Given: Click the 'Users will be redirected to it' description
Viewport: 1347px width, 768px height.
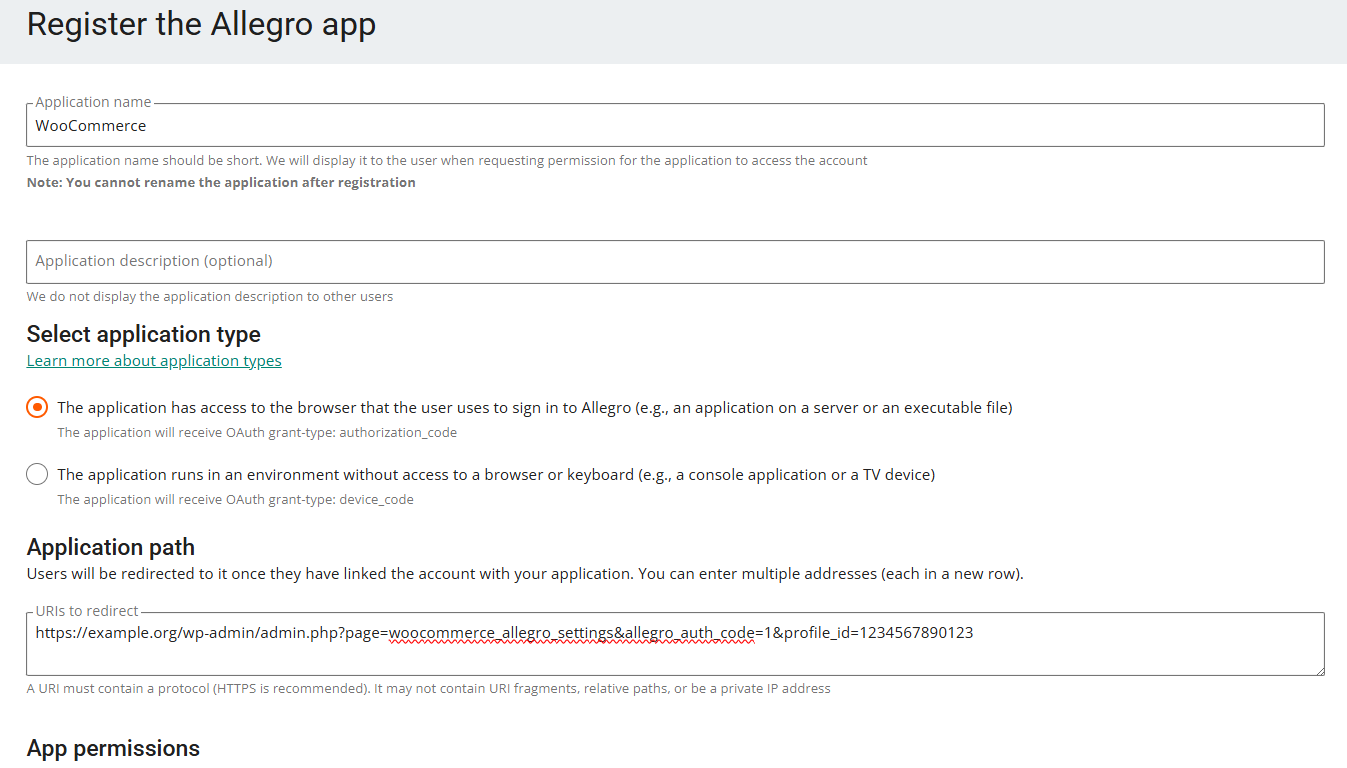Looking at the screenshot, I should click(525, 574).
